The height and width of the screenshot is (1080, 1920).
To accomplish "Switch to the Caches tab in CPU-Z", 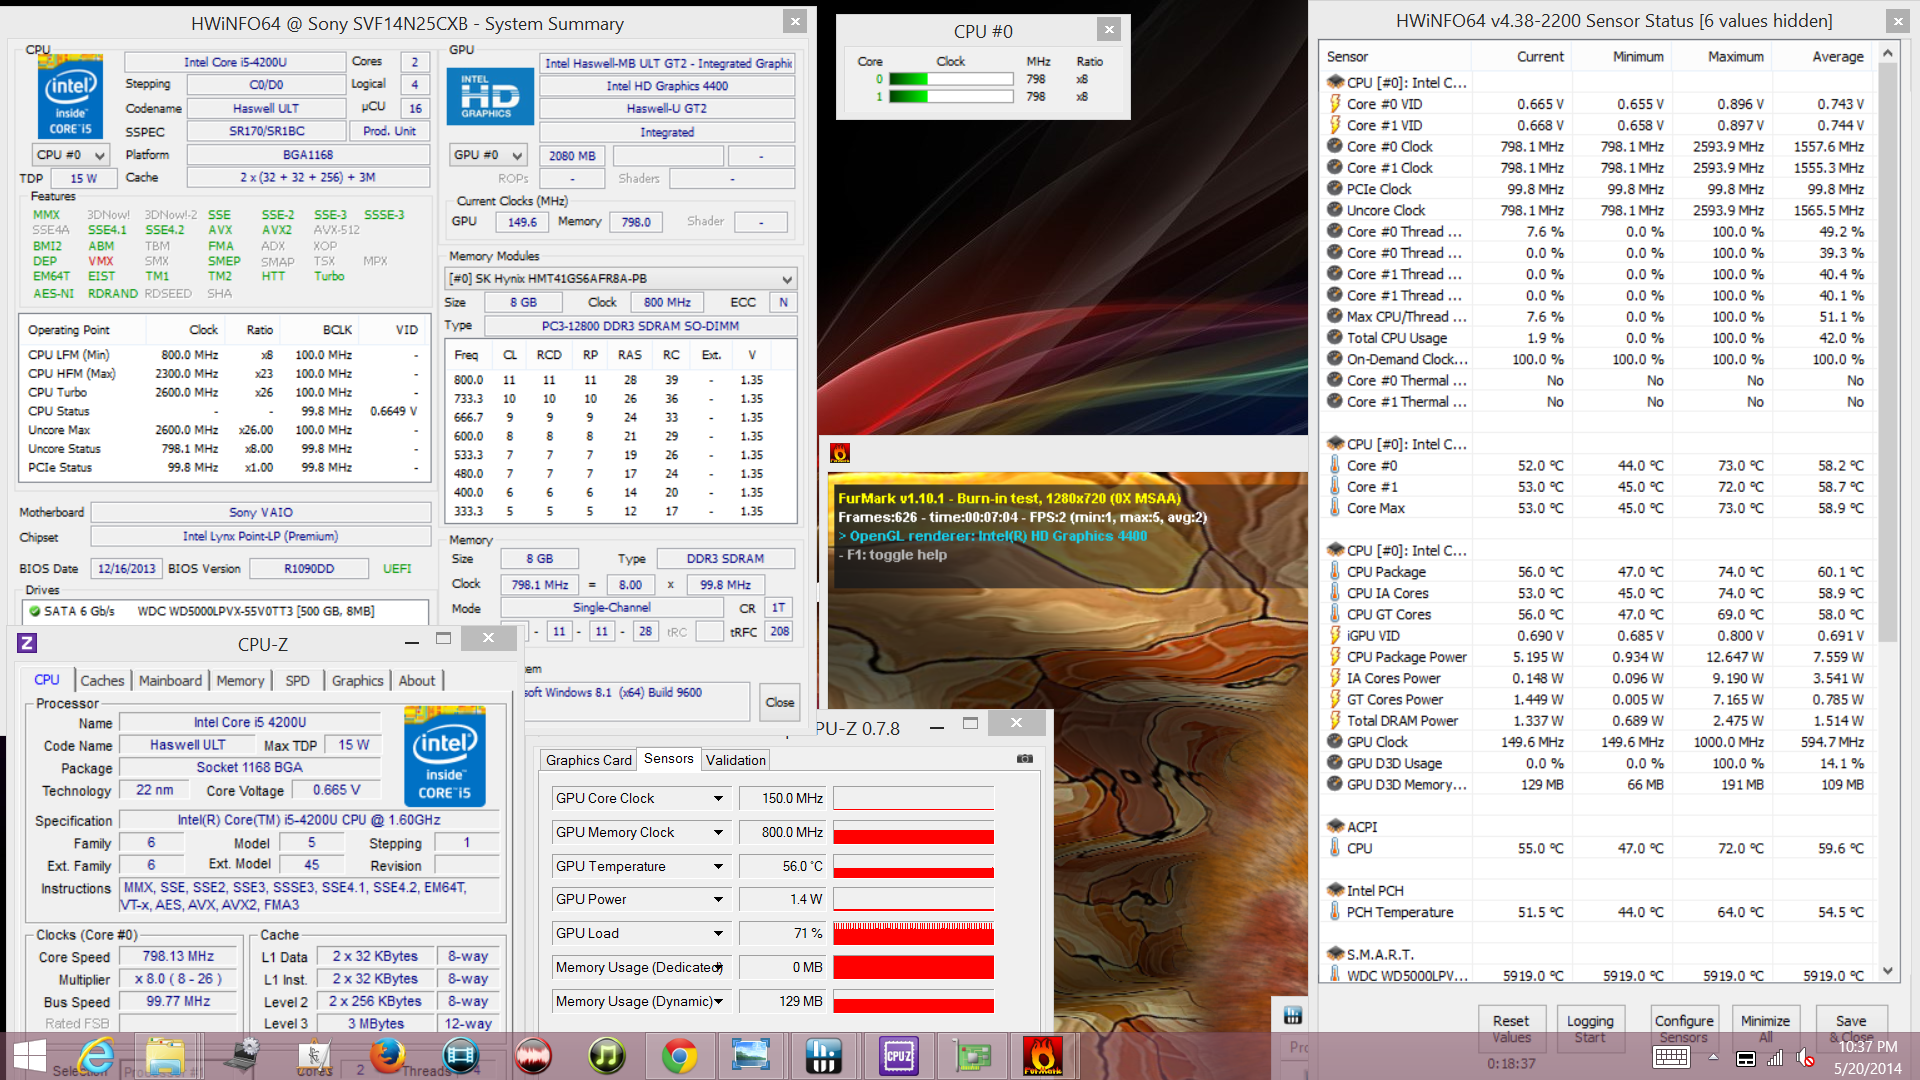I will pos(102,680).
